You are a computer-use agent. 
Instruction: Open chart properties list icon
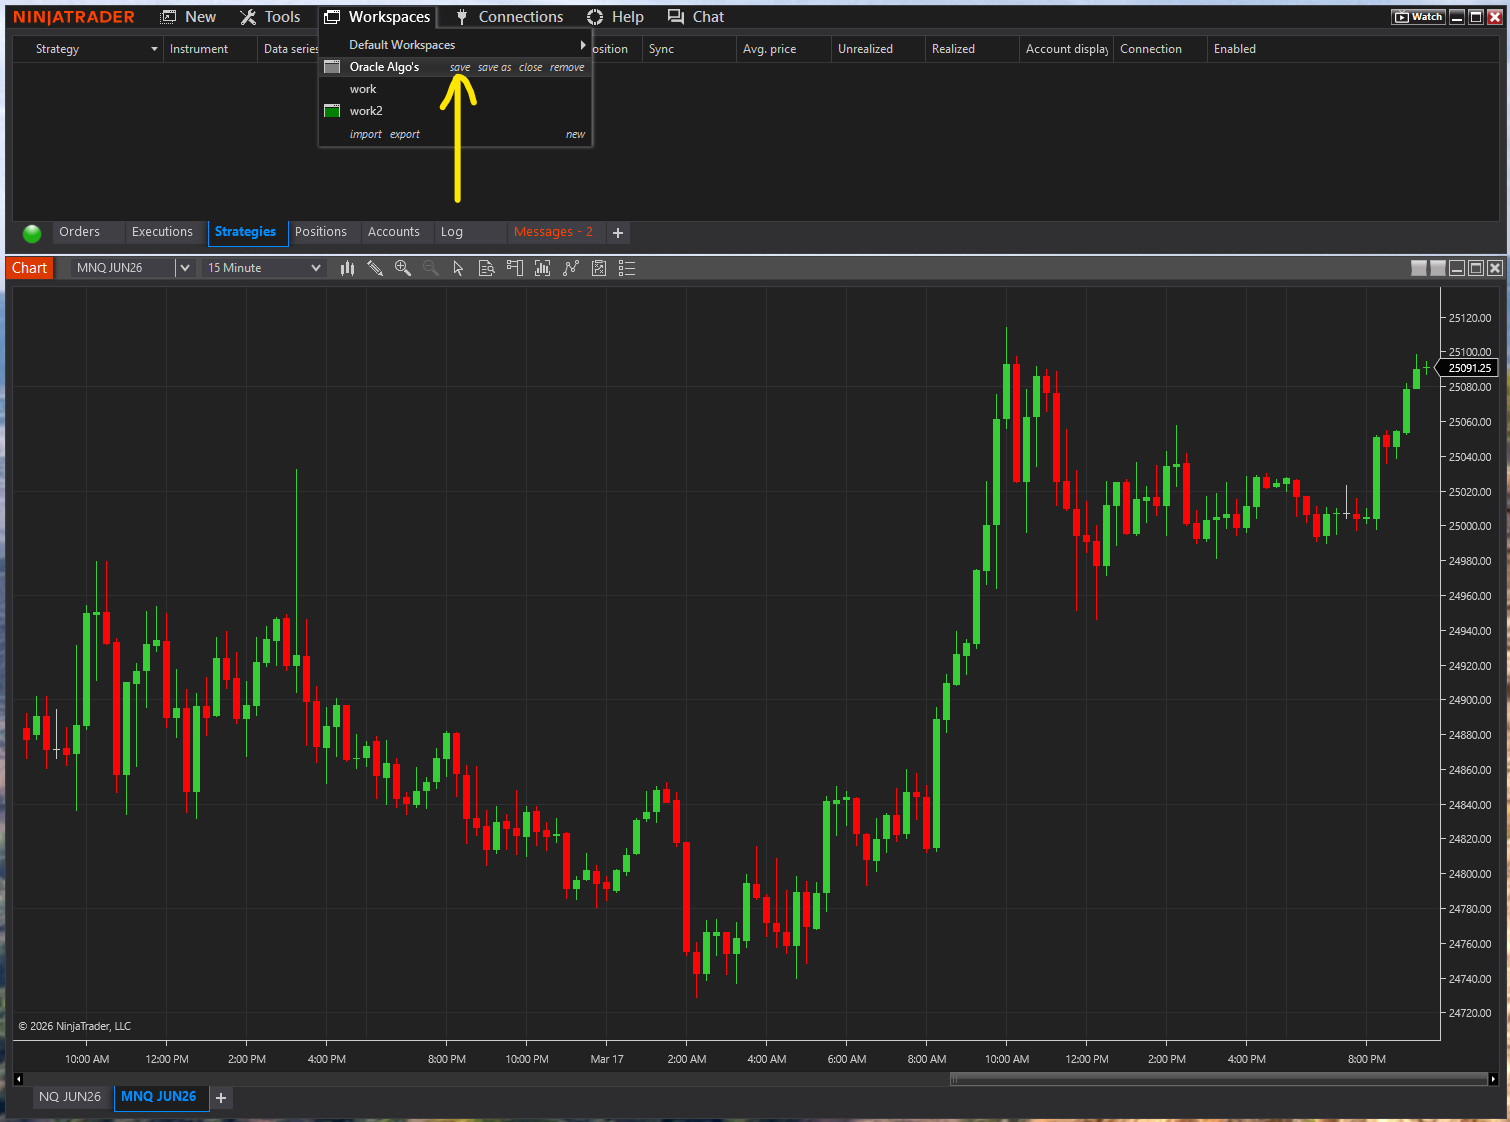pos(627,268)
